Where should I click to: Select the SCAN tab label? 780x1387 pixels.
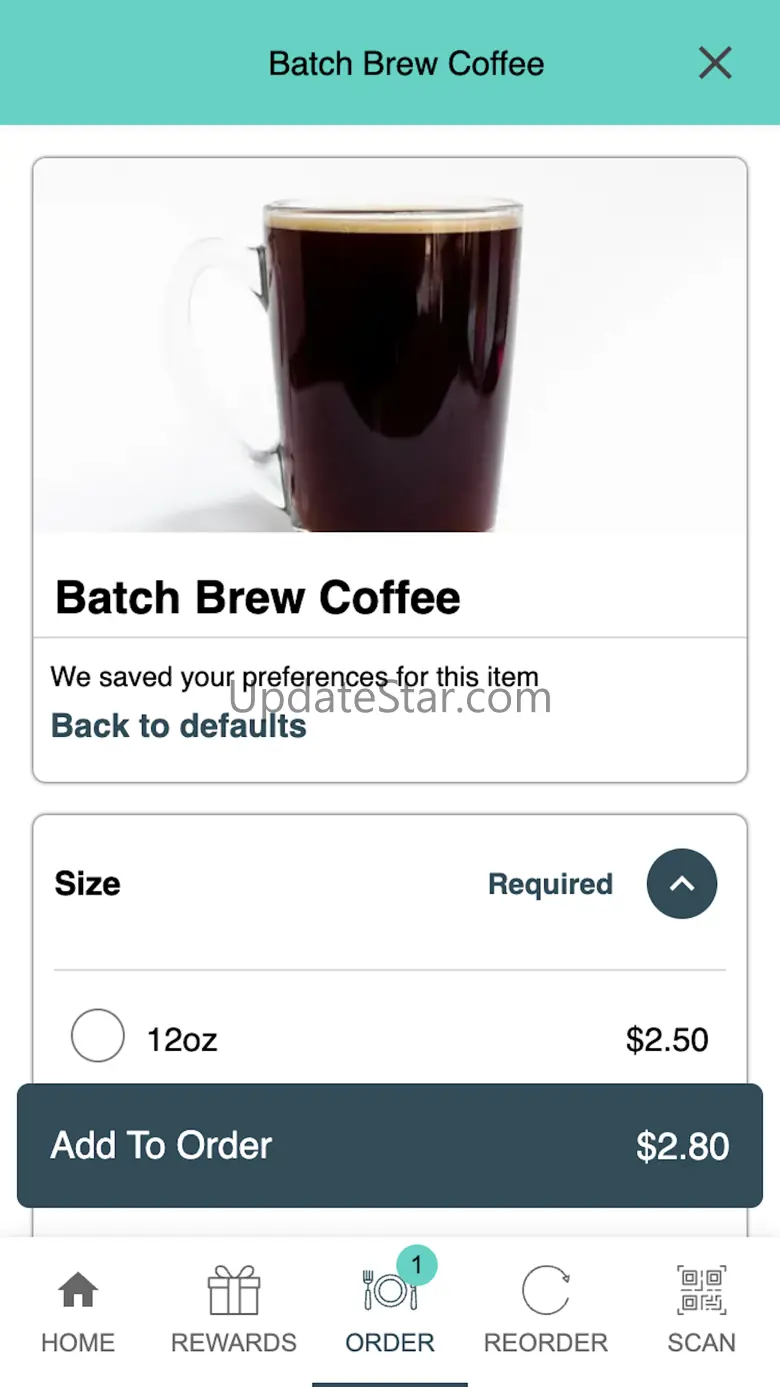click(701, 1342)
